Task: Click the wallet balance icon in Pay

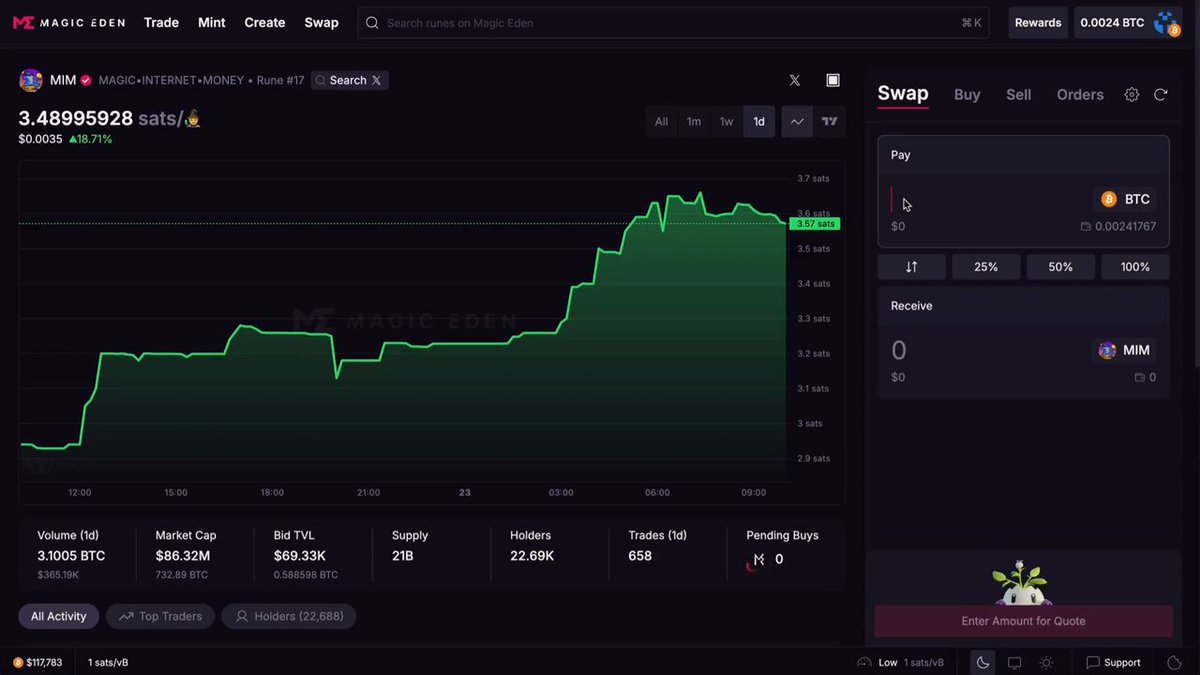Action: pyautogui.click(x=1086, y=227)
